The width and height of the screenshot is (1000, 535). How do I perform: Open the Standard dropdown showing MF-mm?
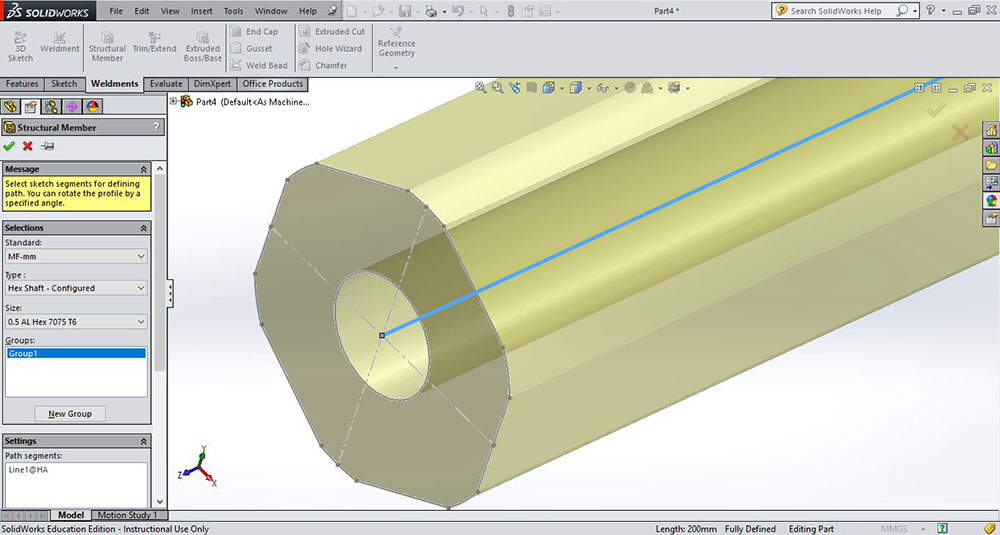point(76,257)
